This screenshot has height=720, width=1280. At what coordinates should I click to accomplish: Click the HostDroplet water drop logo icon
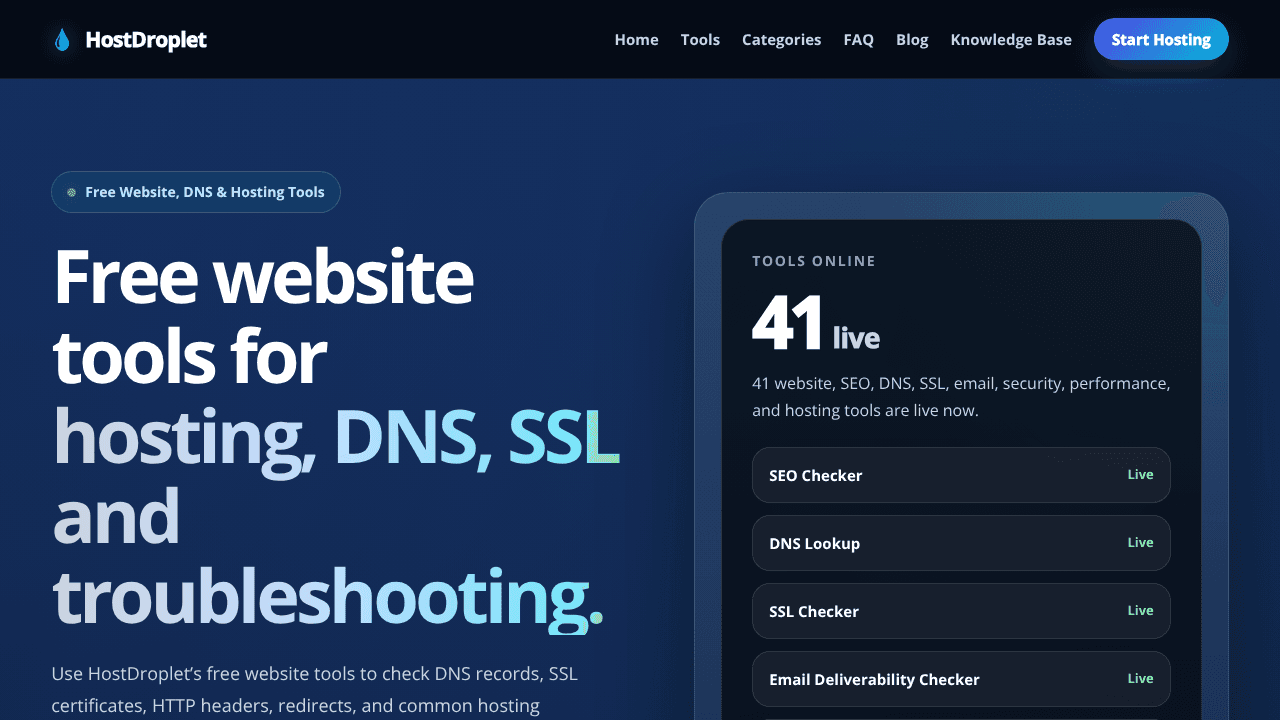(x=62, y=40)
